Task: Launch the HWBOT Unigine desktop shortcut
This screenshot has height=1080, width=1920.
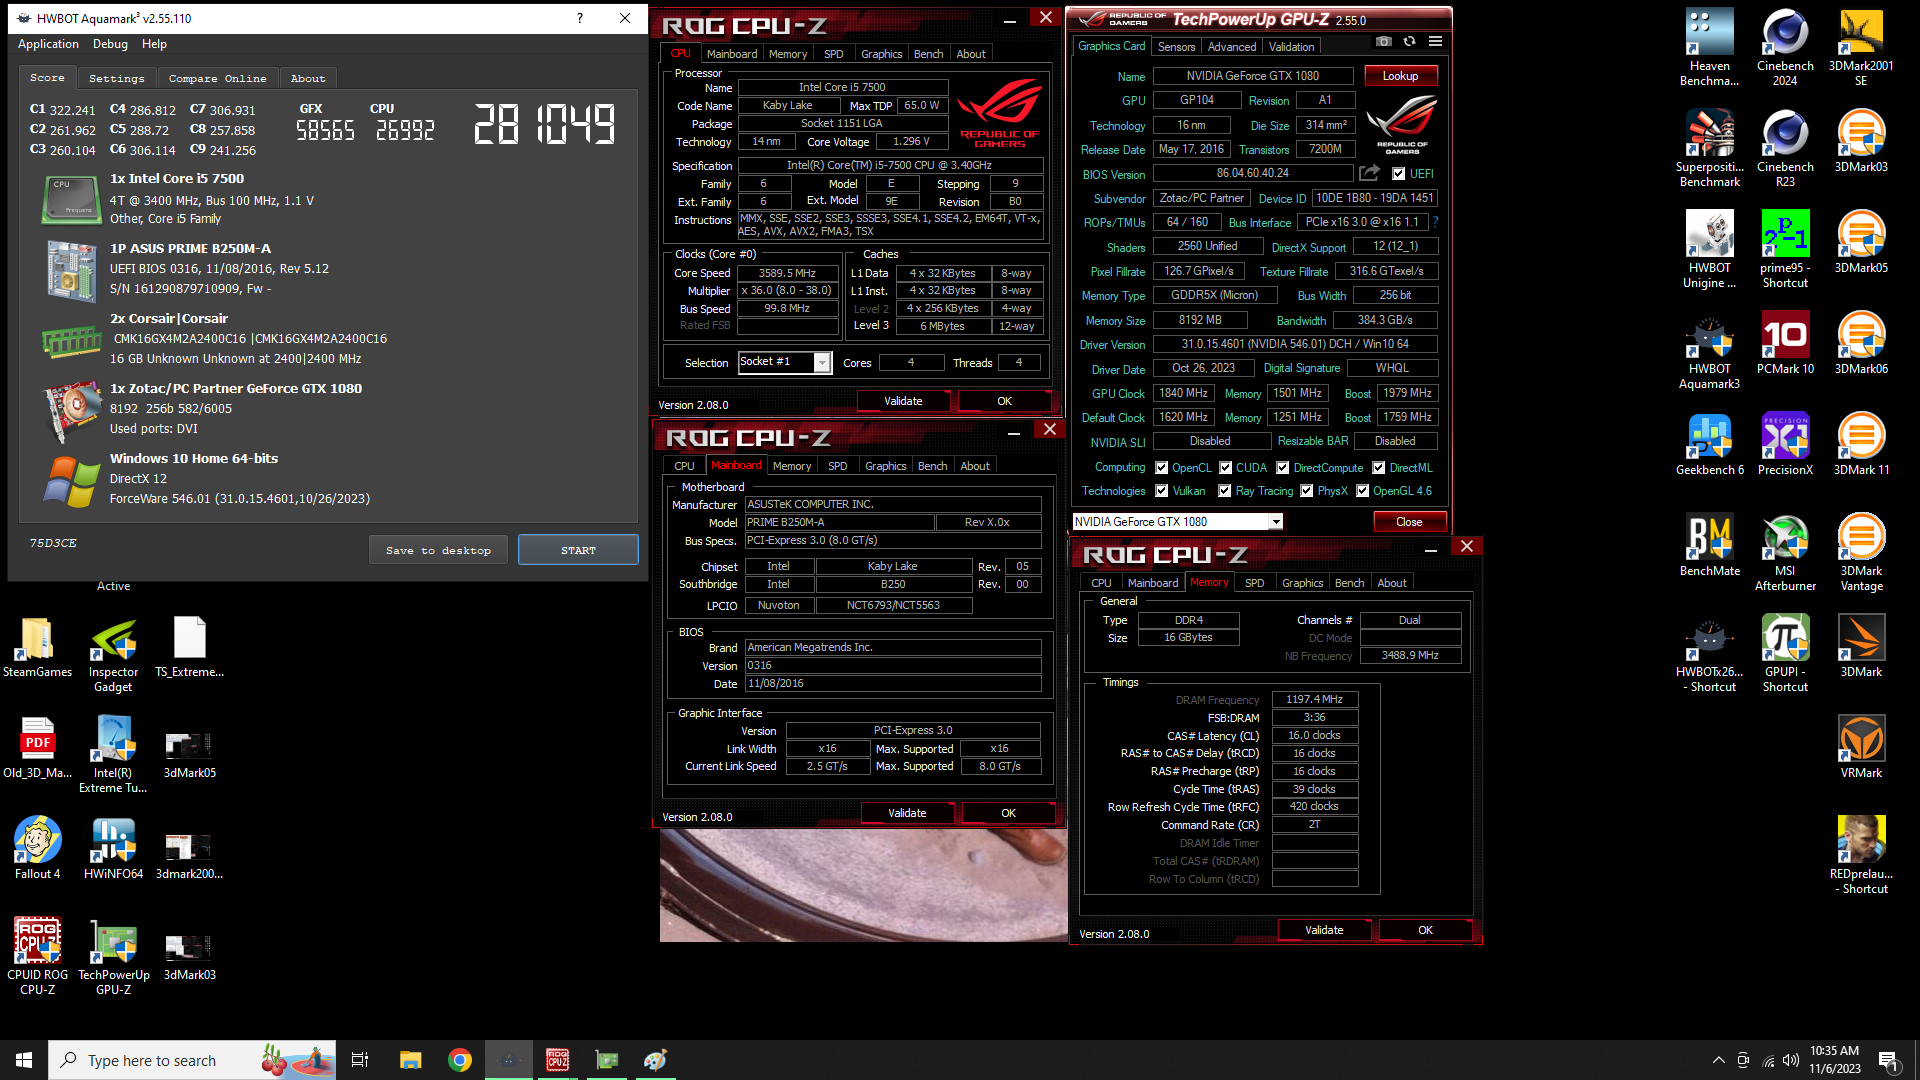Action: [x=1709, y=249]
